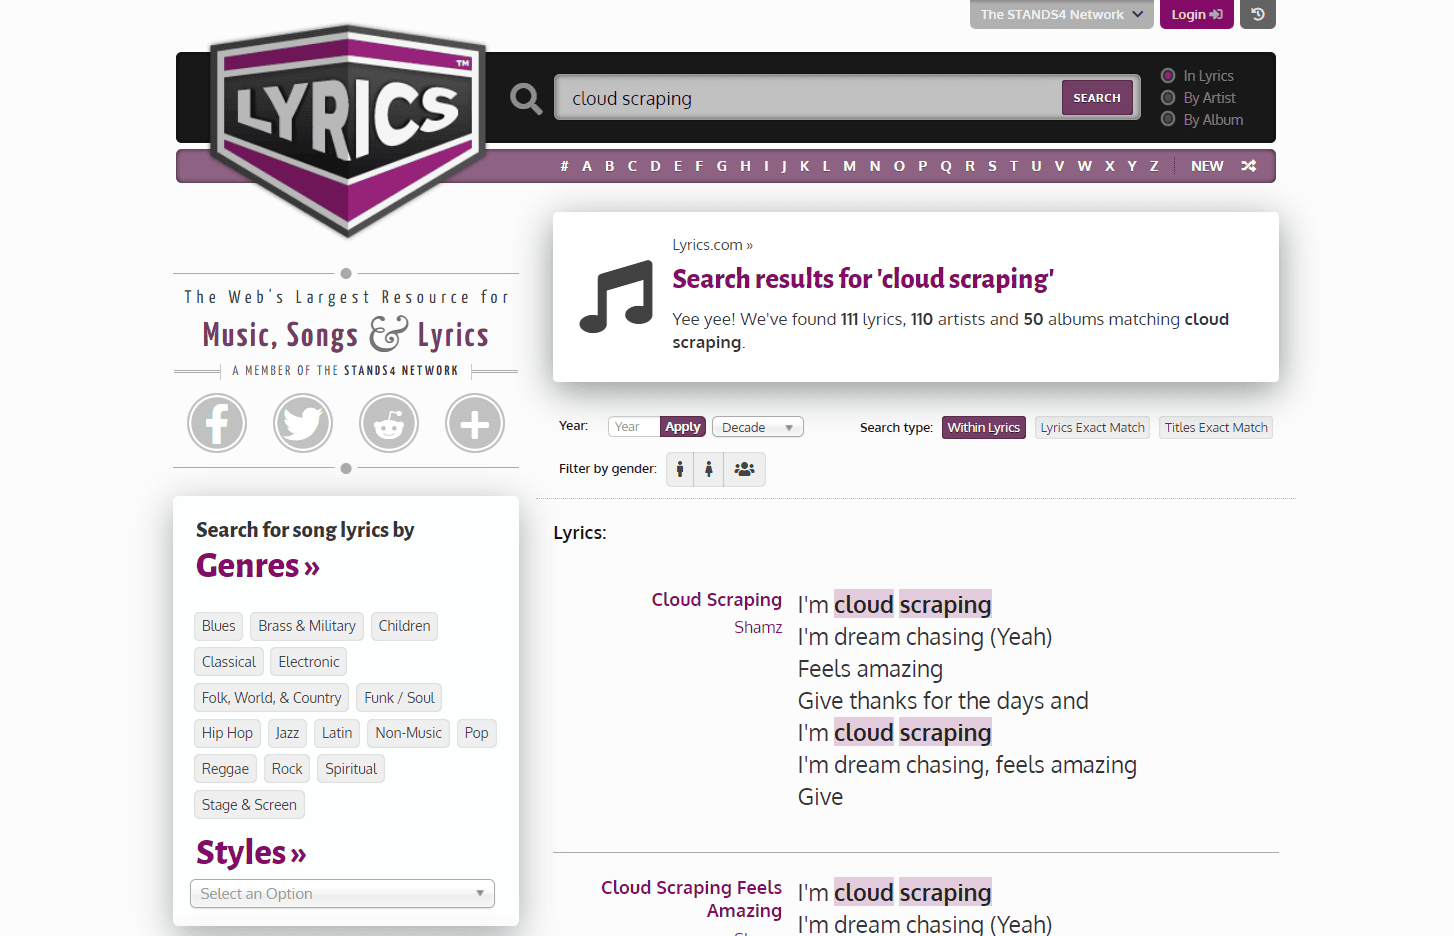Filter by female gender icon

click(x=708, y=469)
